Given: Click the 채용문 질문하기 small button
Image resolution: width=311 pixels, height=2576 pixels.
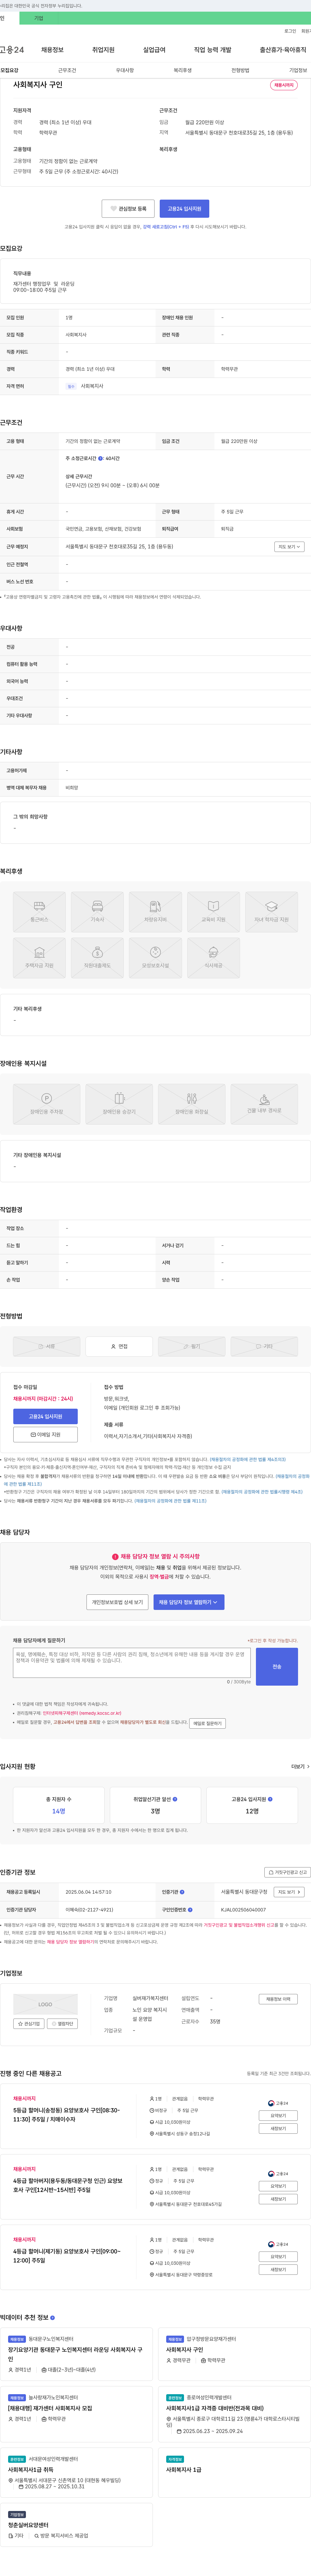Looking at the screenshot, I should coord(207,1723).
